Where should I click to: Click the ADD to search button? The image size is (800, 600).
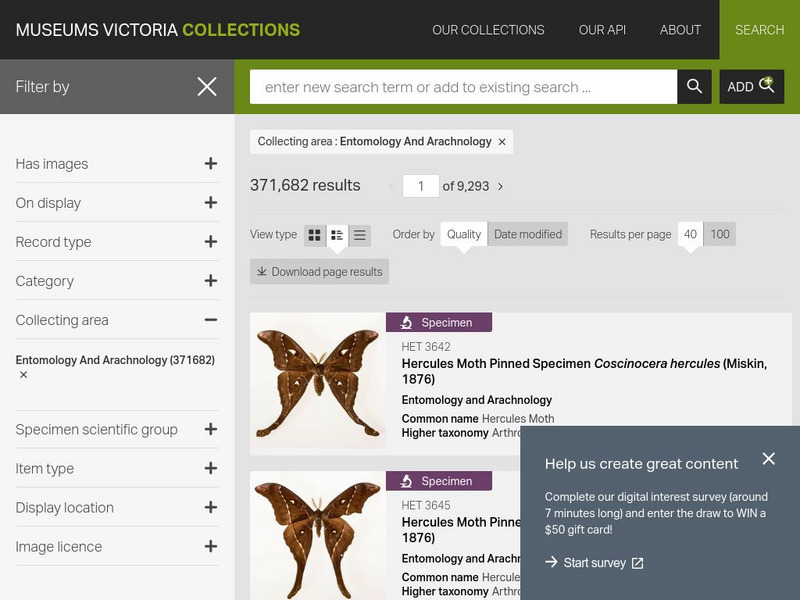coord(751,87)
